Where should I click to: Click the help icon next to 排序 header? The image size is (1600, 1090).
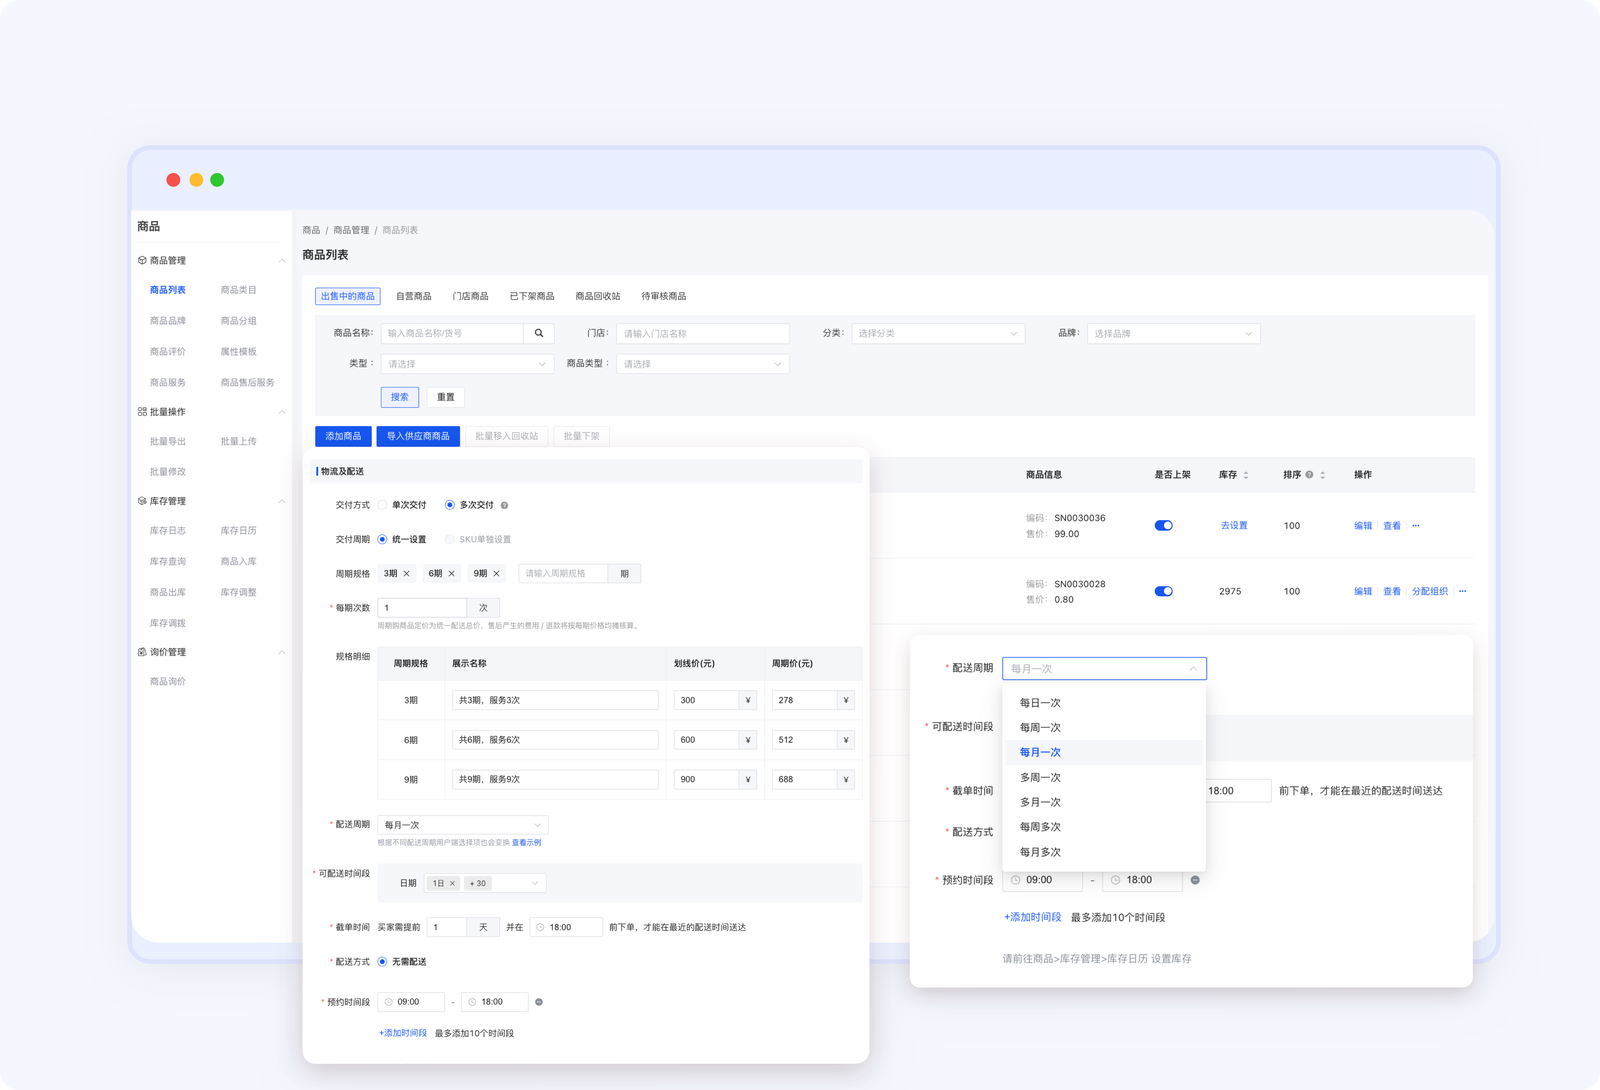[x=1309, y=475]
